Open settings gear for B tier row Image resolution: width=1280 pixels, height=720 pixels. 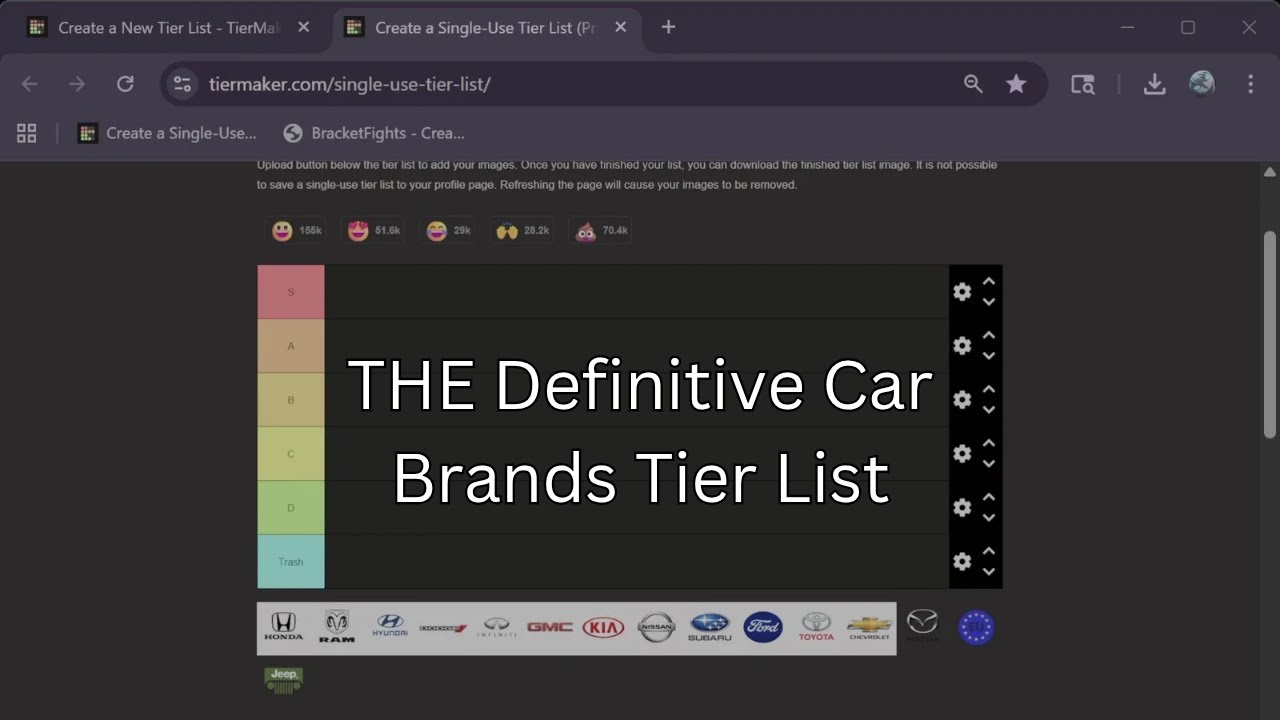pos(962,399)
